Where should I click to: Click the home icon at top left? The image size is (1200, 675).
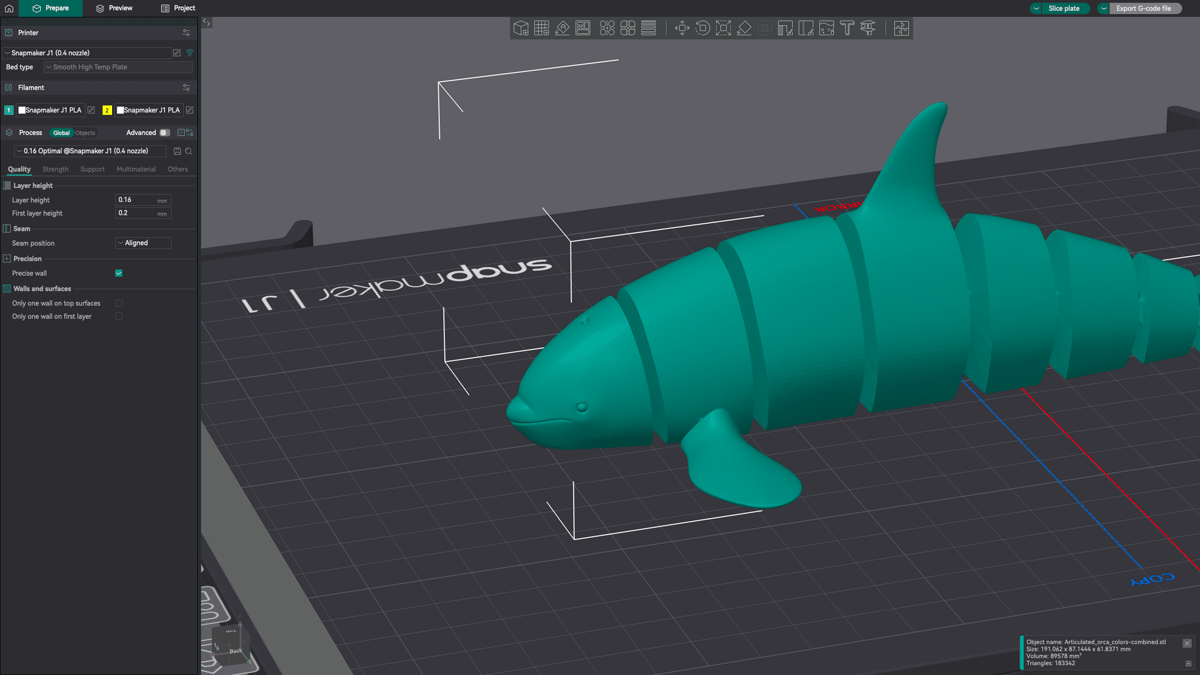(9, 8)
